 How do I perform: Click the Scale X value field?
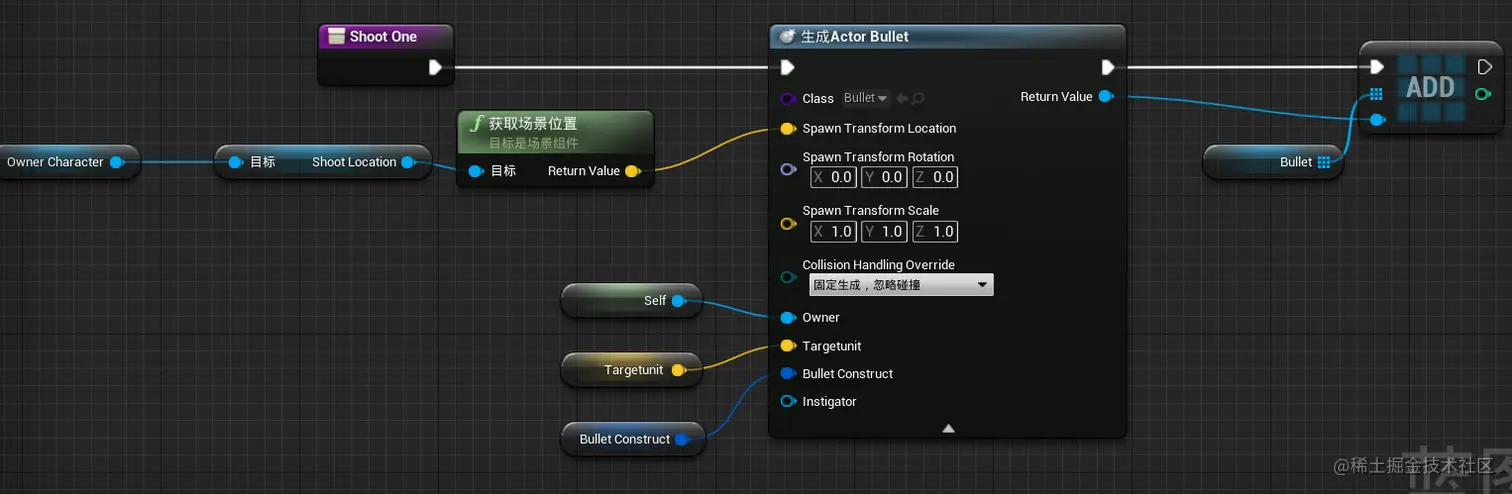(x=834, y=231)
